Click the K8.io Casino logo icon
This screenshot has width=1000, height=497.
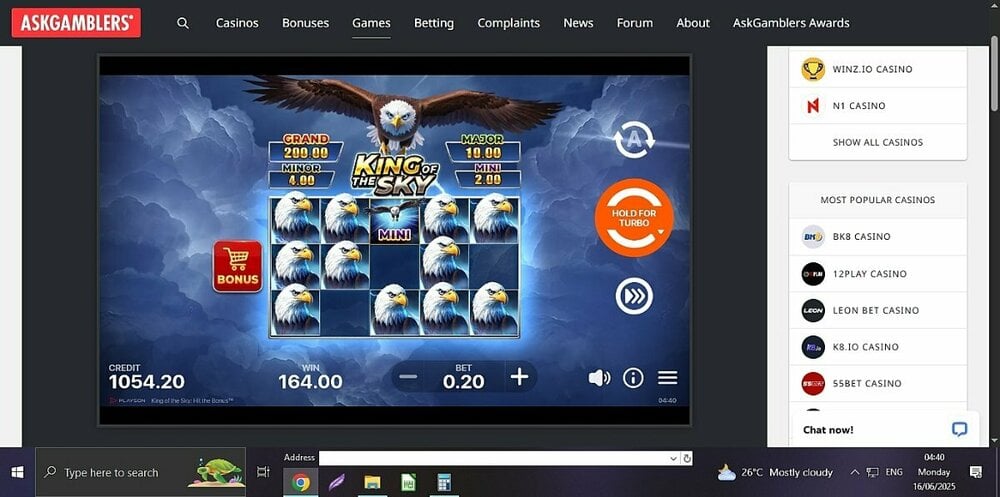click(813, 347)
